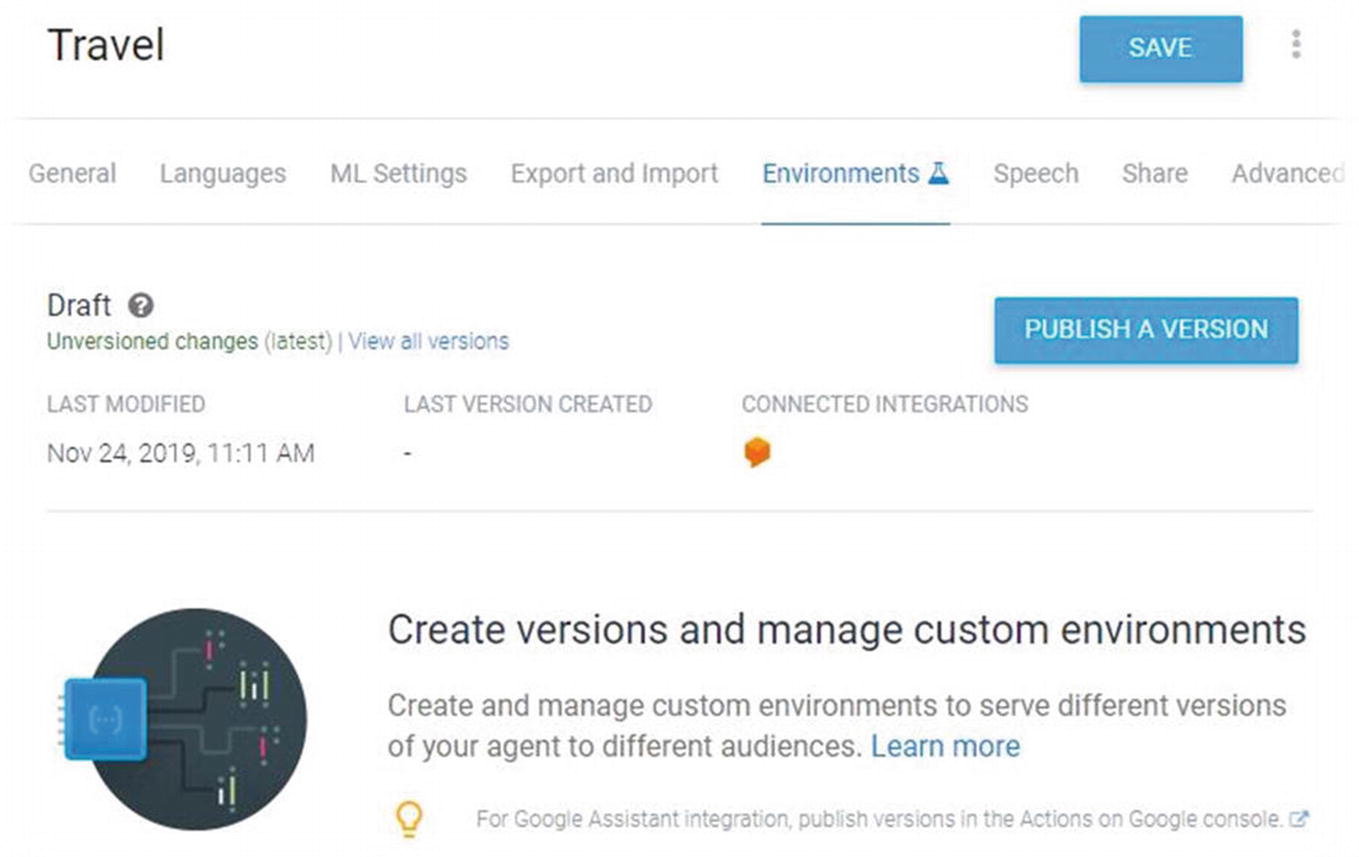This screenshot has height=857, width=1359.
Task: Click the LAST MODIFIED header
Action: pyautogui.click(x=126, y=404)
